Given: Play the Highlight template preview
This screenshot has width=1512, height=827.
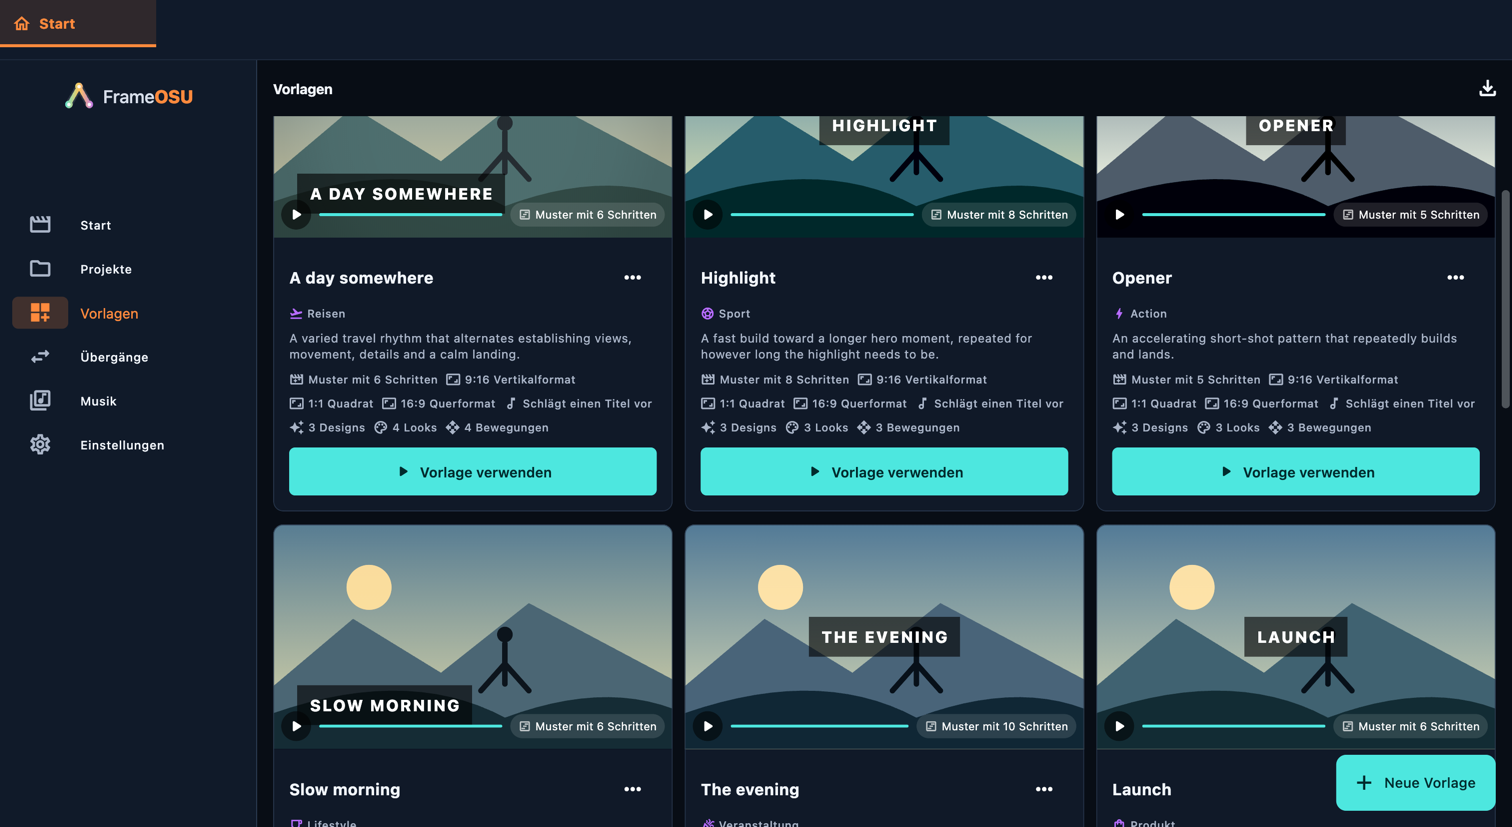Looking at the screenshot, I should [x=708, y=215].
